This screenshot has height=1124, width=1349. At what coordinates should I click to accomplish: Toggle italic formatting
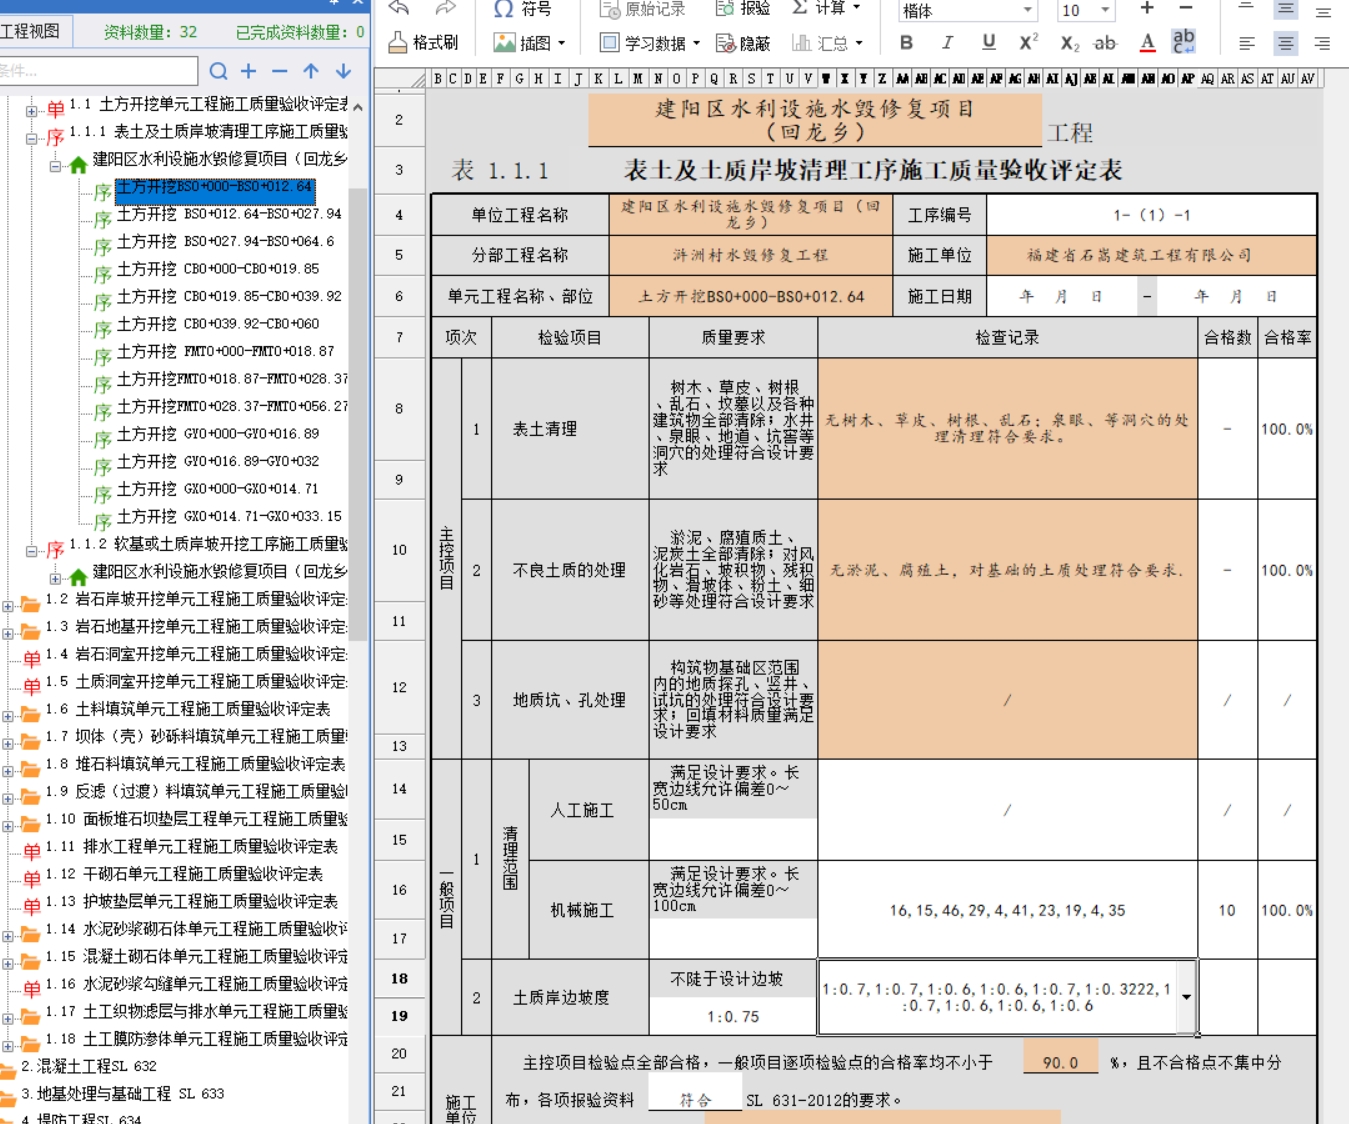pyautogui.click(x=947, y=43)
